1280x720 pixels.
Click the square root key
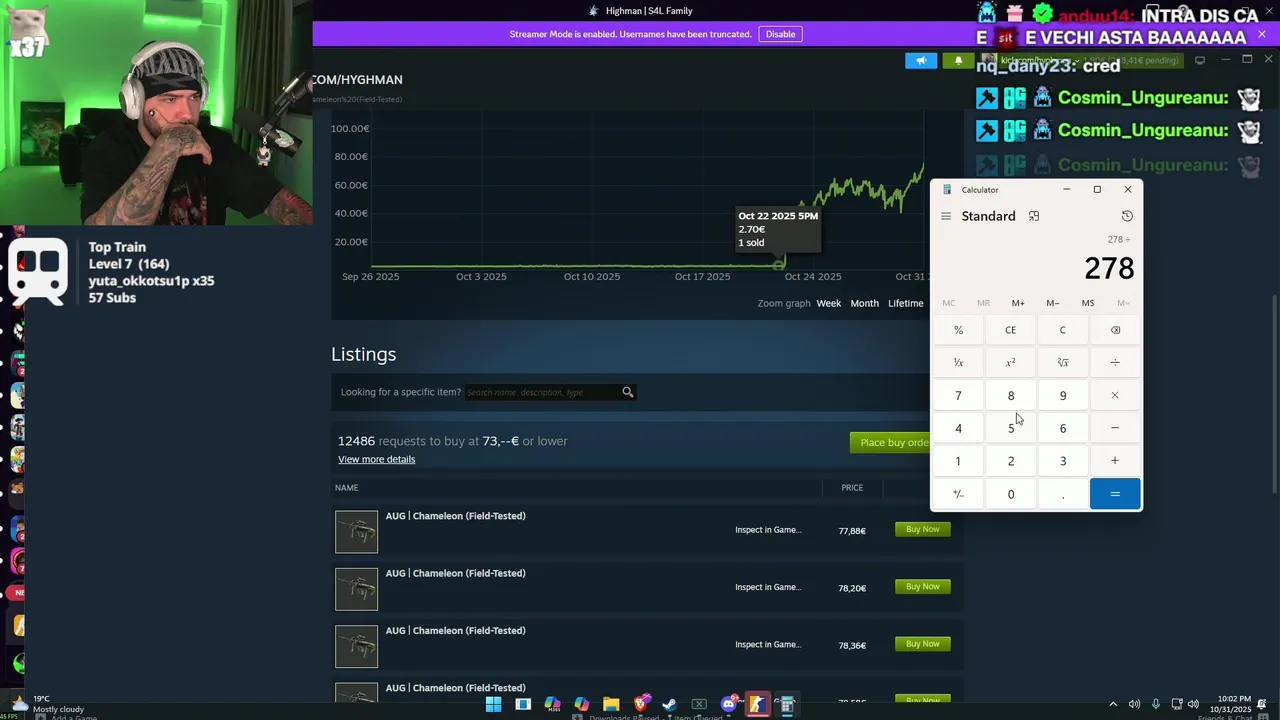pyautogui.click(x=1063, y=363)
